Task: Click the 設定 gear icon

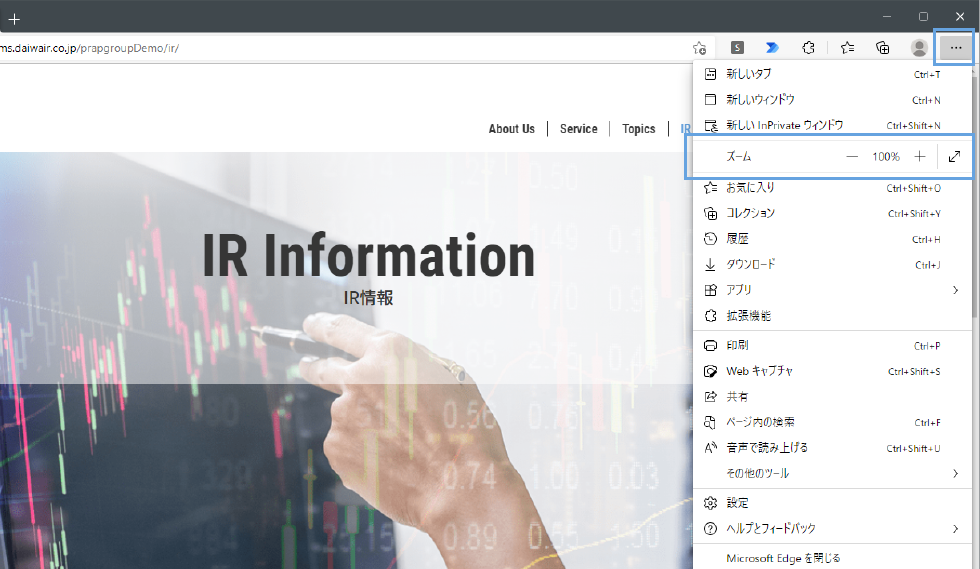Action: point(710,503)
